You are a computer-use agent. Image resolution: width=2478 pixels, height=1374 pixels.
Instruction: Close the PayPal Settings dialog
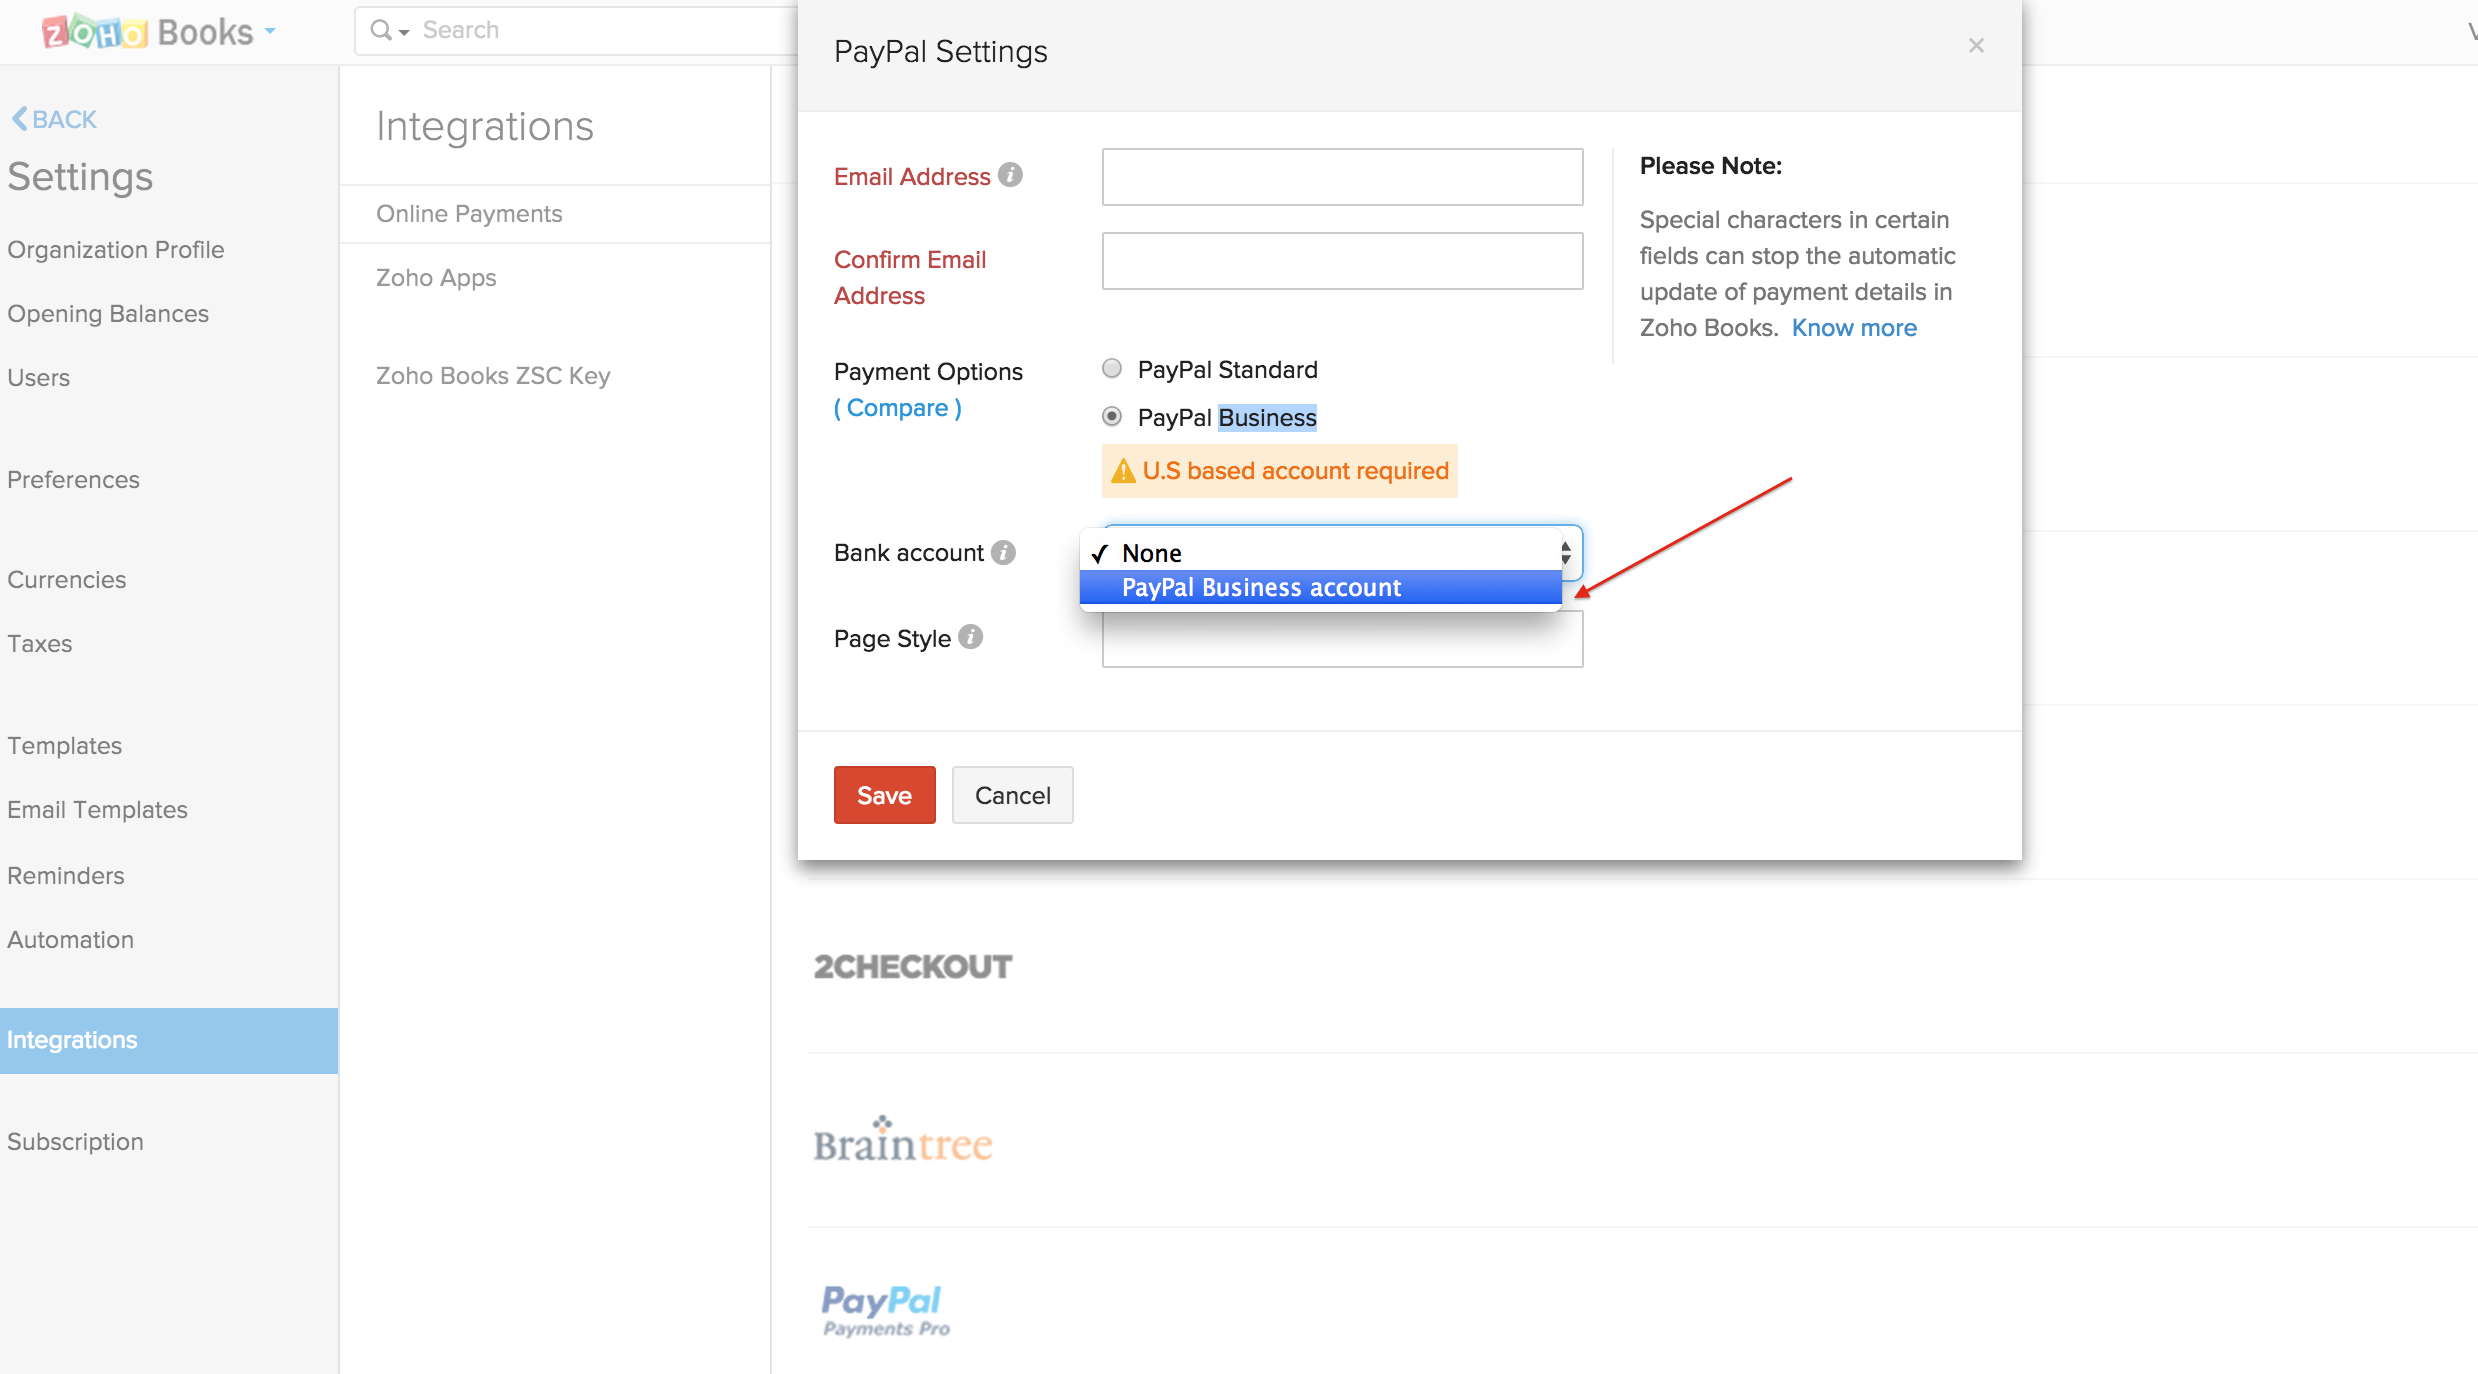pos(1976,46)
